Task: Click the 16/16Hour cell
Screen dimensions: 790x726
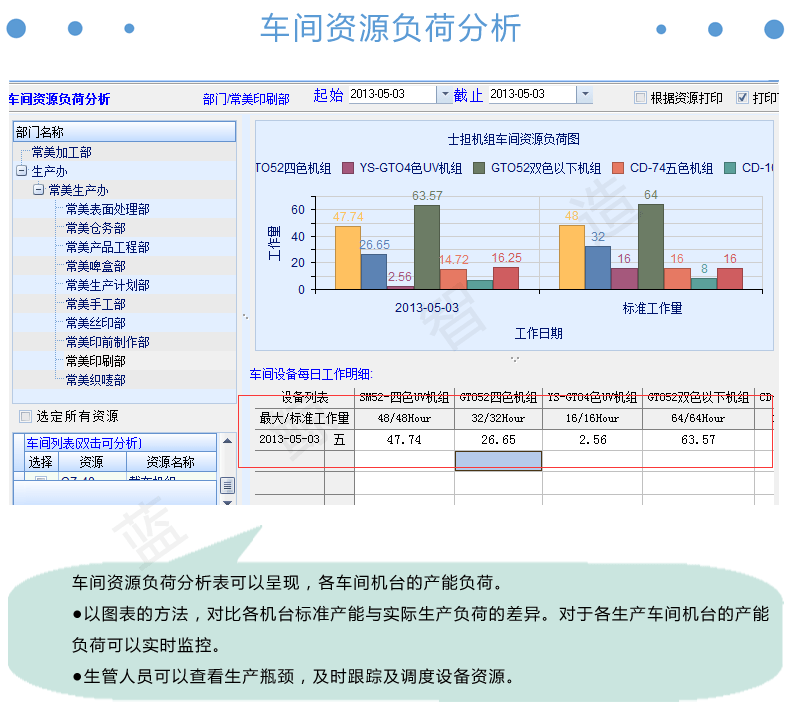Action: click(x=592, y=418)
